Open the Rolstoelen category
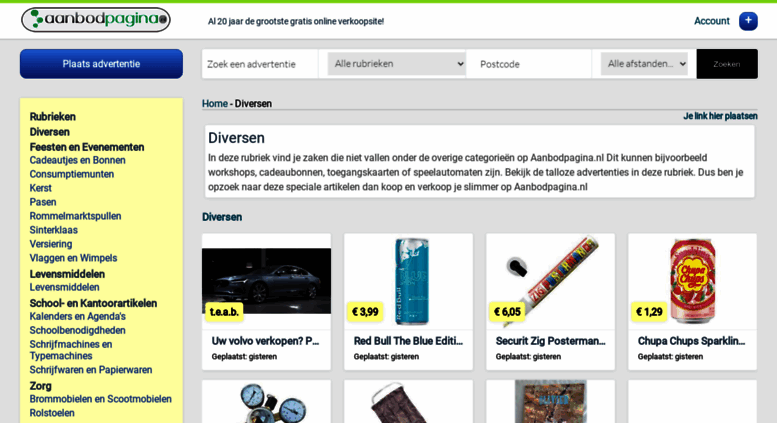The height and width of the screenshot is (423, 777). 52,413
